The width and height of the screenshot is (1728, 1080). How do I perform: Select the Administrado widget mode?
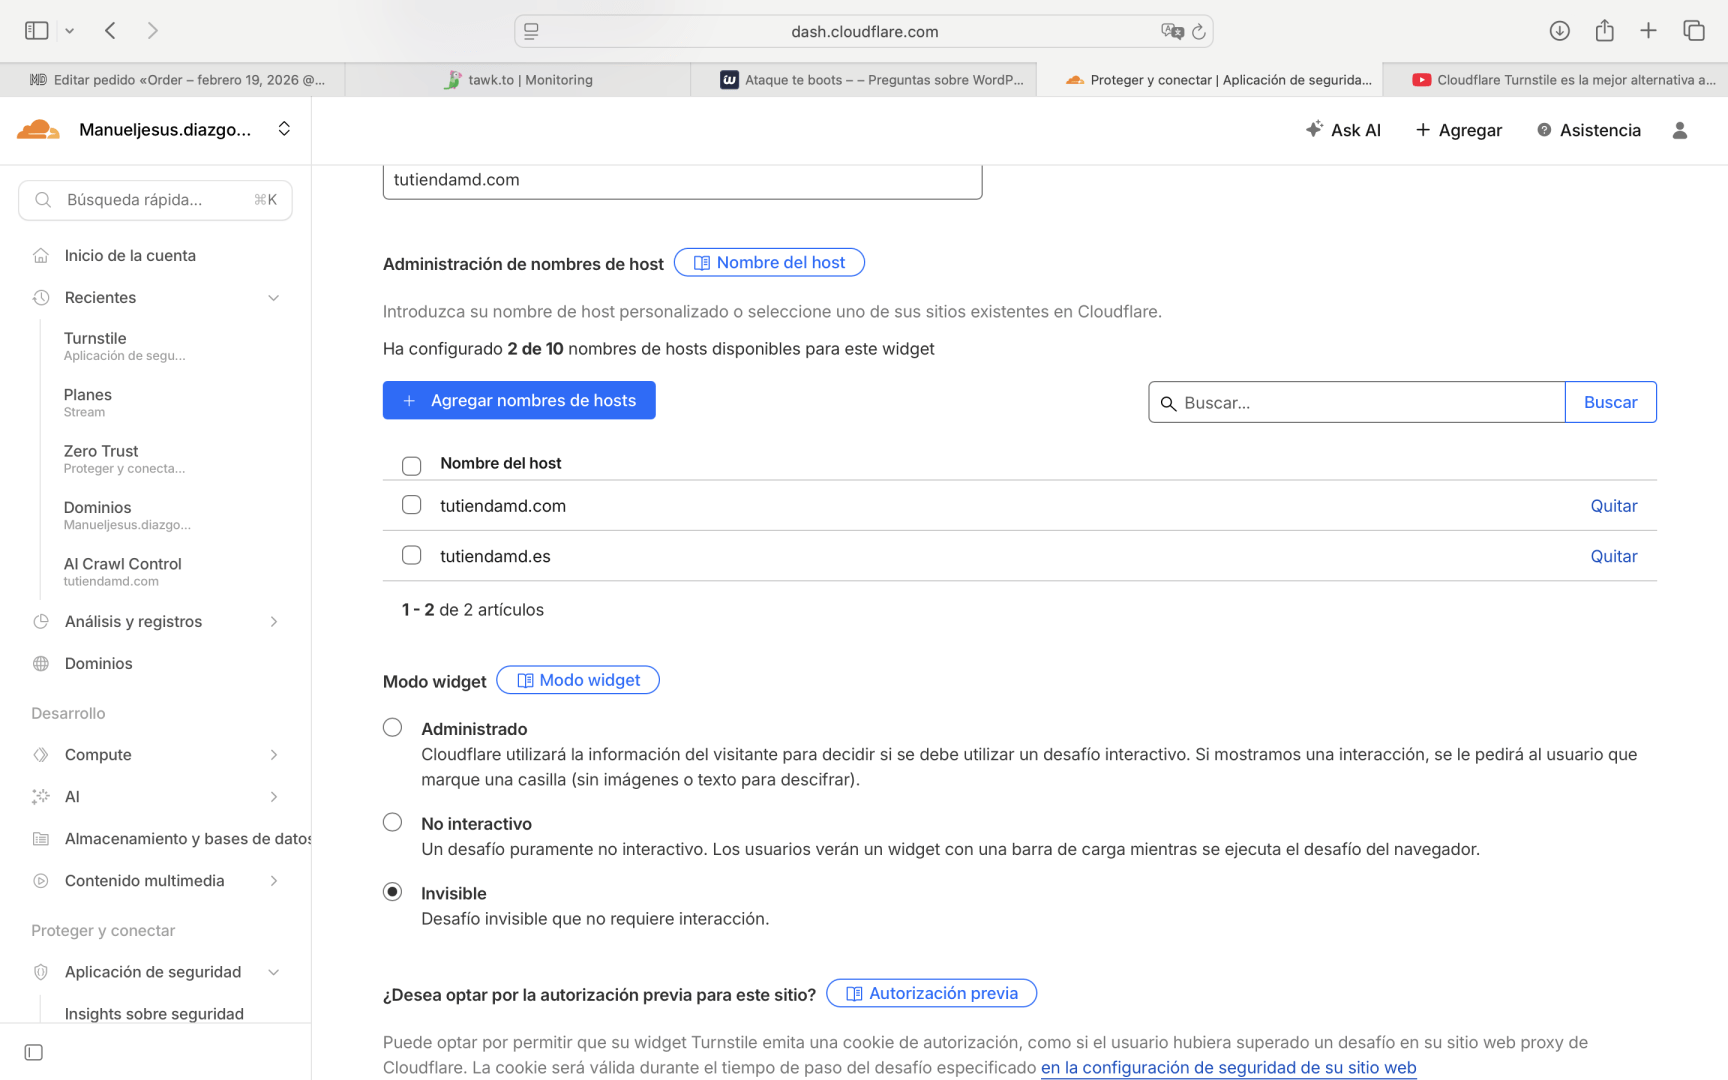[392, 728]
